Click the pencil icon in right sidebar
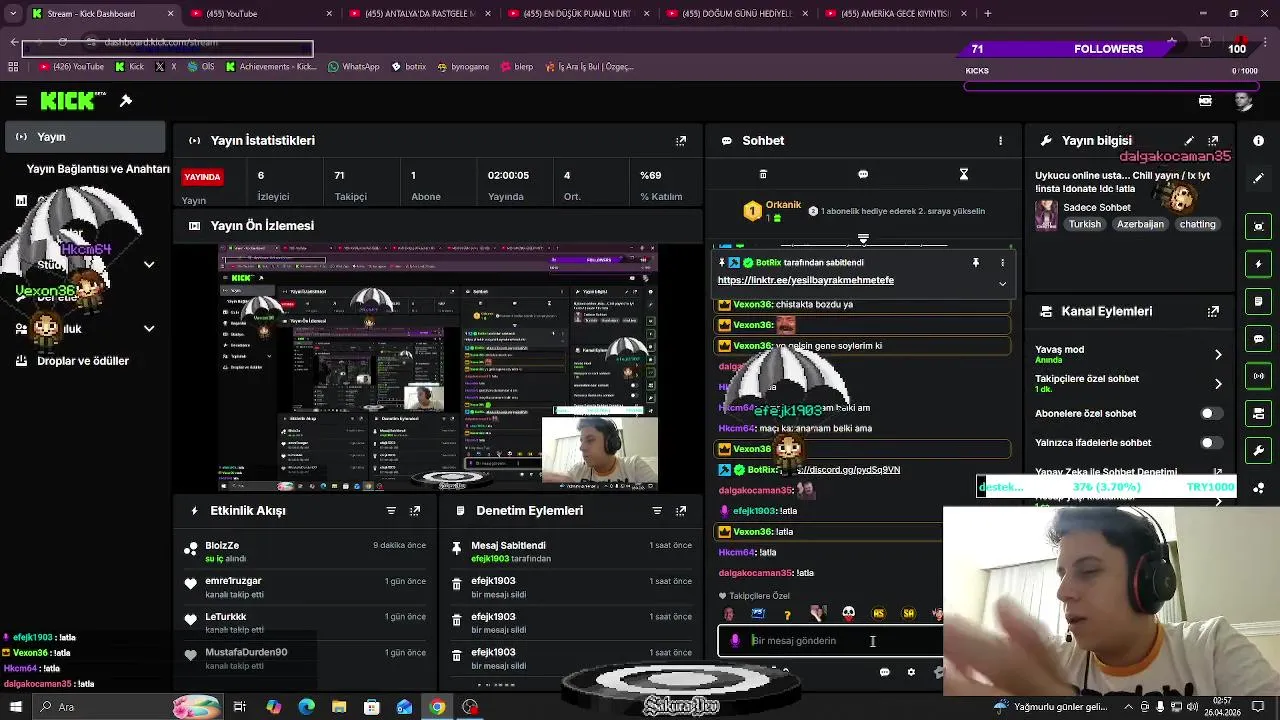This screenshot has height=720, width=1280. coord(1258,178)
